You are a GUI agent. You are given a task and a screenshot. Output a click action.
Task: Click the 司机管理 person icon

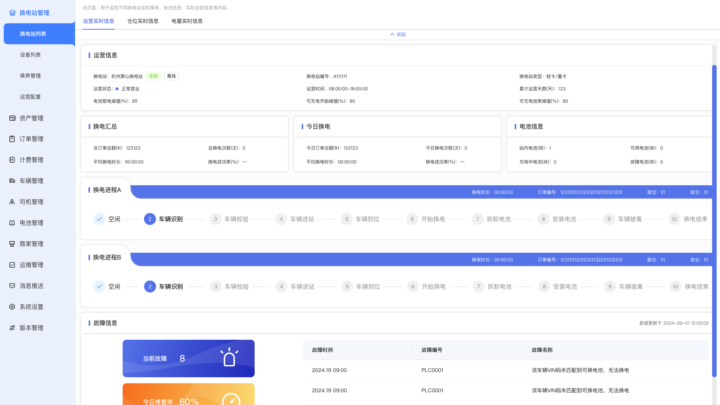click(11, 202)
